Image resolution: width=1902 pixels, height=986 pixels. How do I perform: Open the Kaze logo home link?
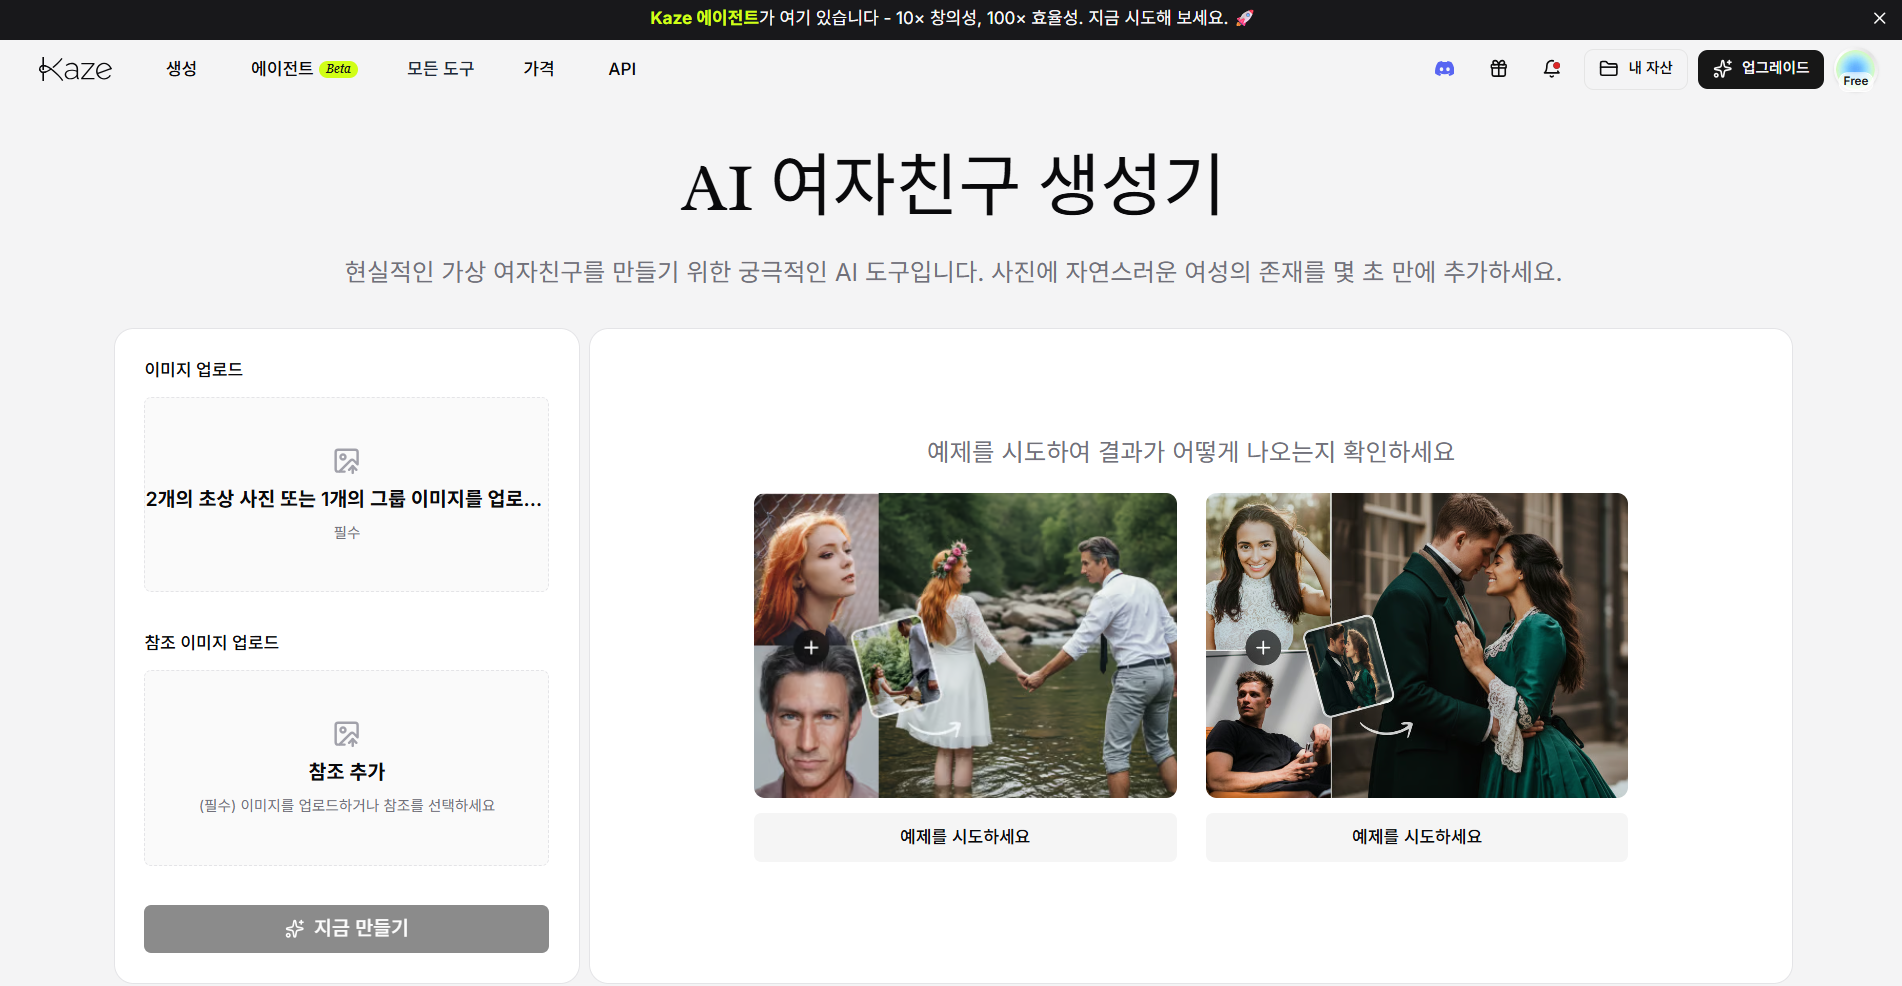tap(75, 69)
